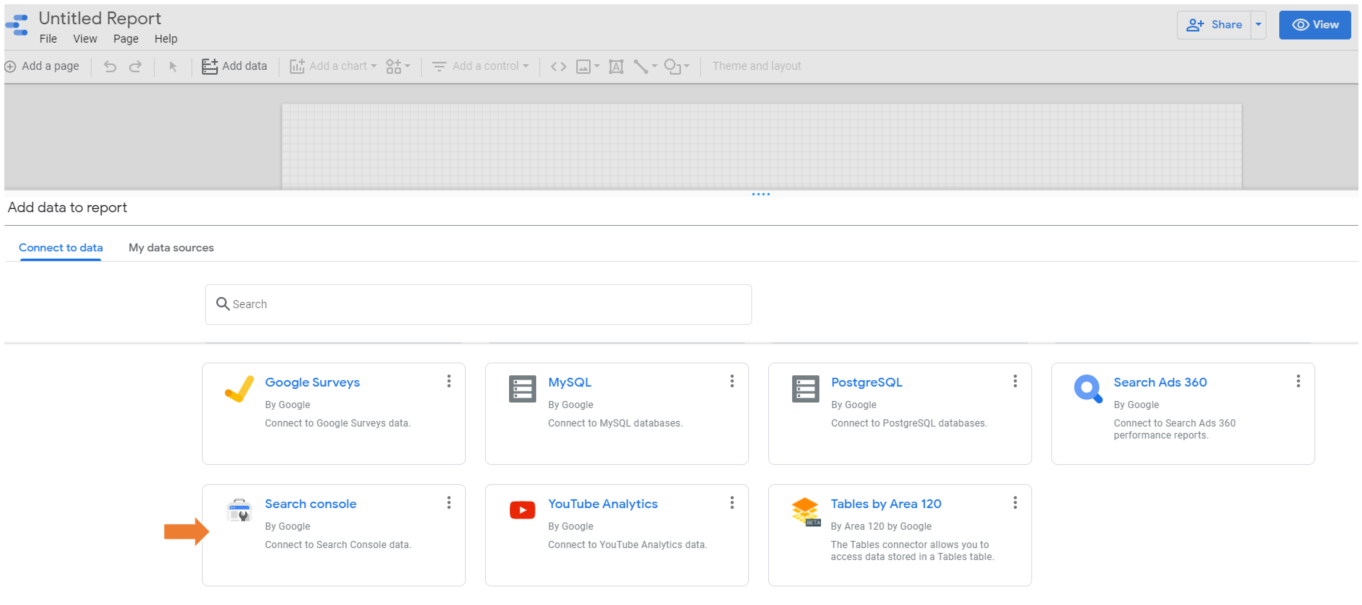Click 'By Area 120 by Google' text
1362x605 pixels.
881,526
